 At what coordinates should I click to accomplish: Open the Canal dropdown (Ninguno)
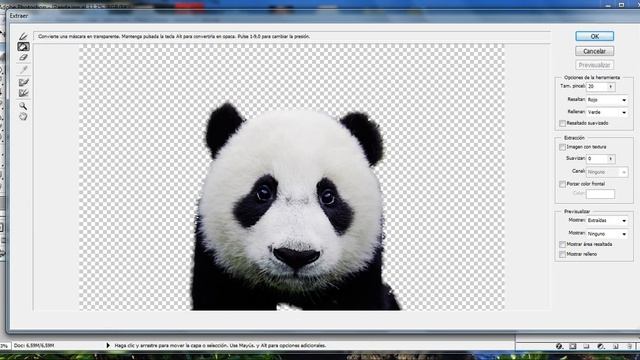[x=607, y=172]
